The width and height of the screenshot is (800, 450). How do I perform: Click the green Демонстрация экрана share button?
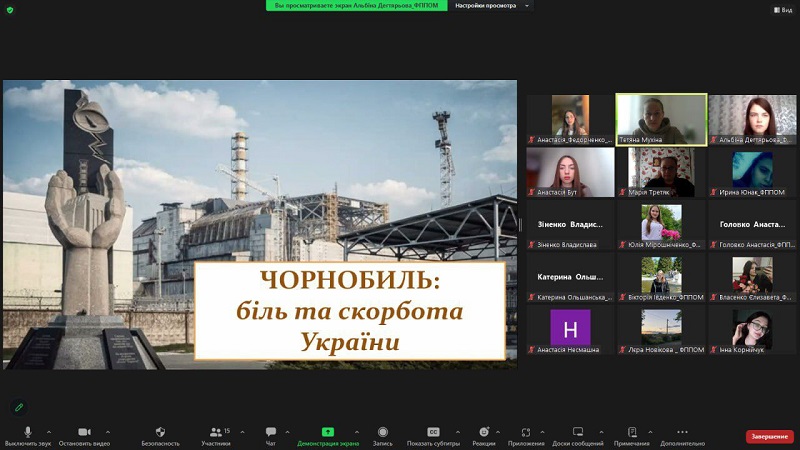328,432
